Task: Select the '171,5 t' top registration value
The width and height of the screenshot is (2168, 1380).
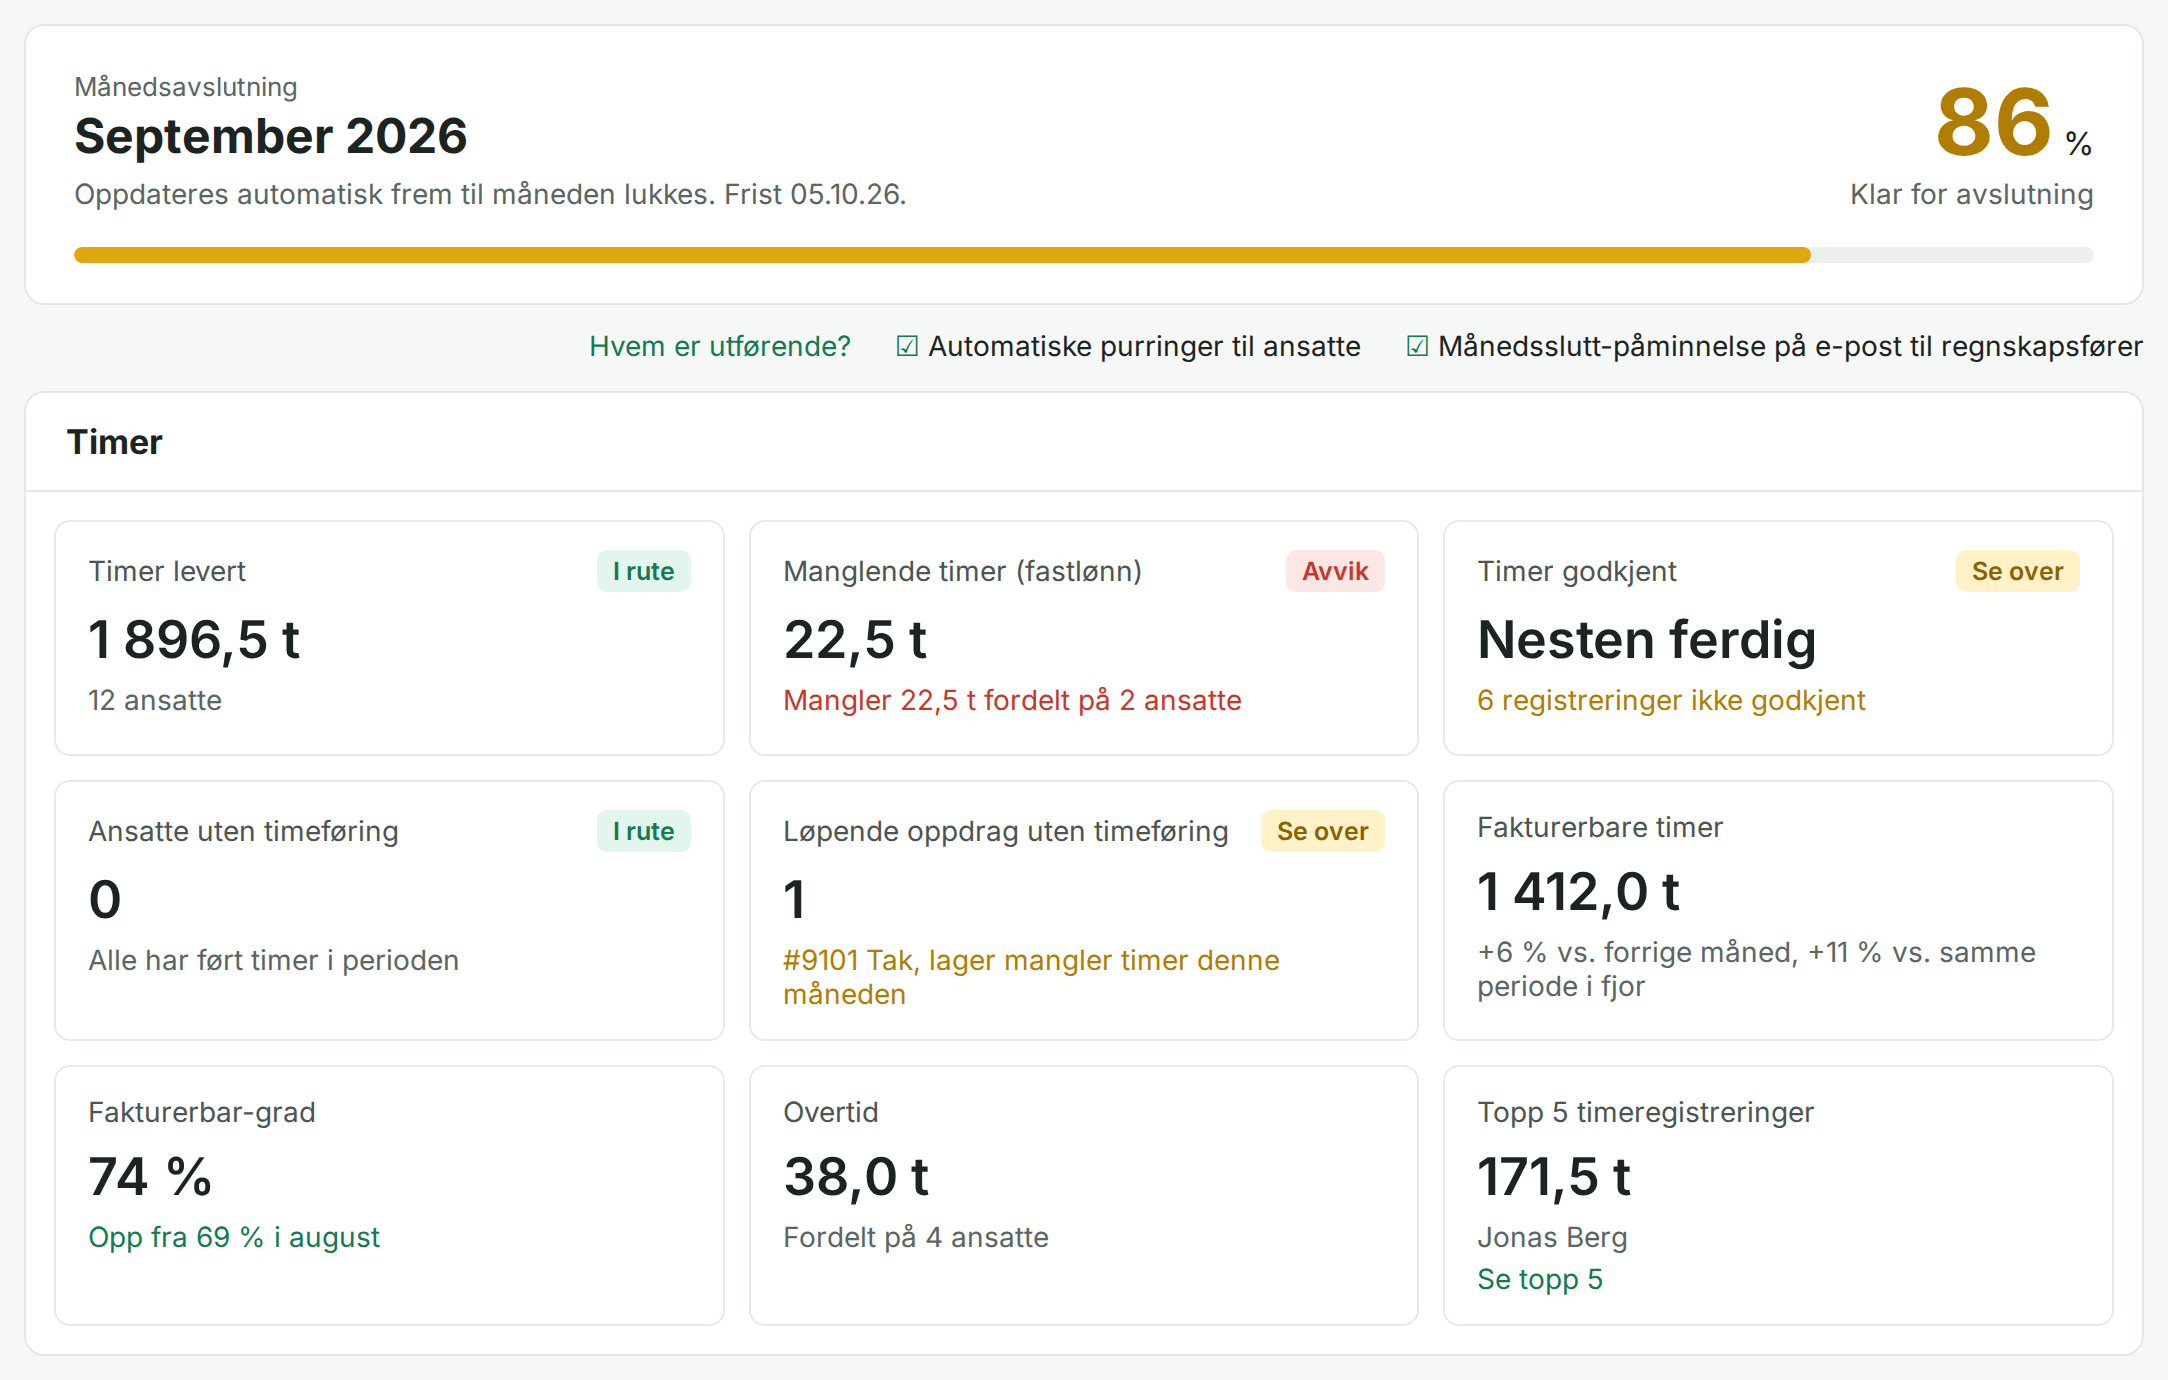Action: (1554, 1177)
